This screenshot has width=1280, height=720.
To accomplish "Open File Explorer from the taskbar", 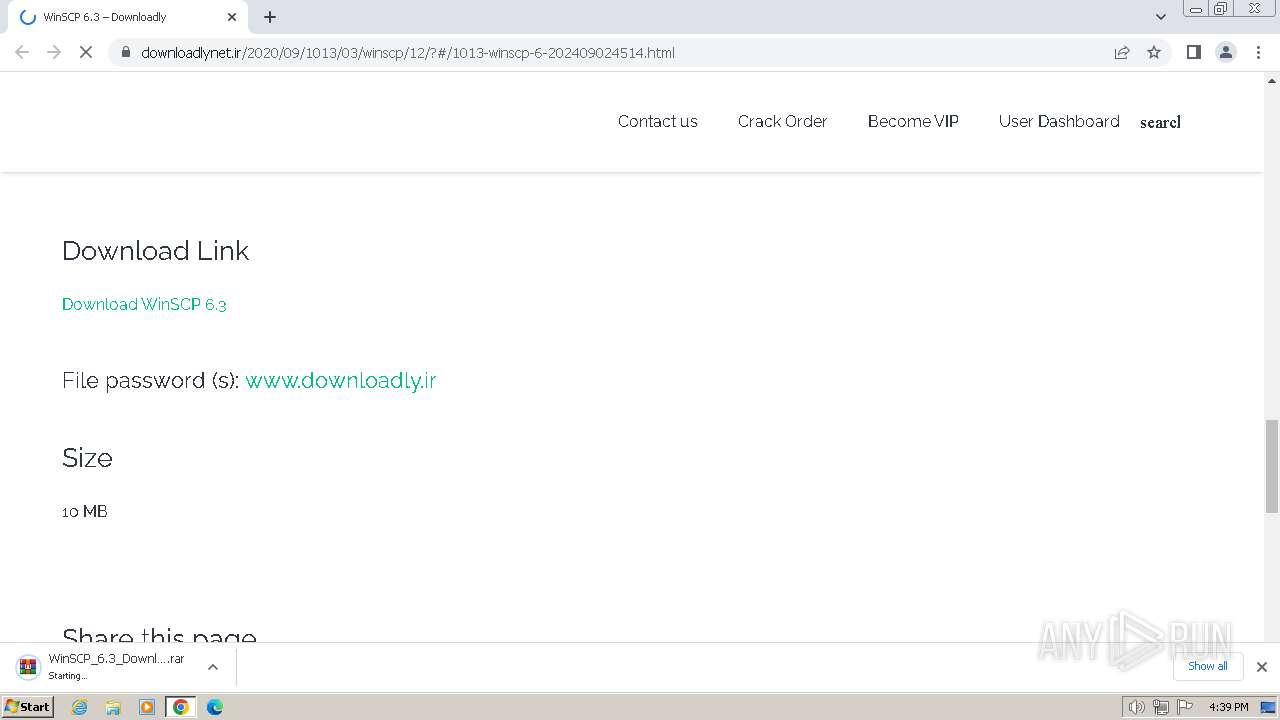I will (x=113, y=707).
